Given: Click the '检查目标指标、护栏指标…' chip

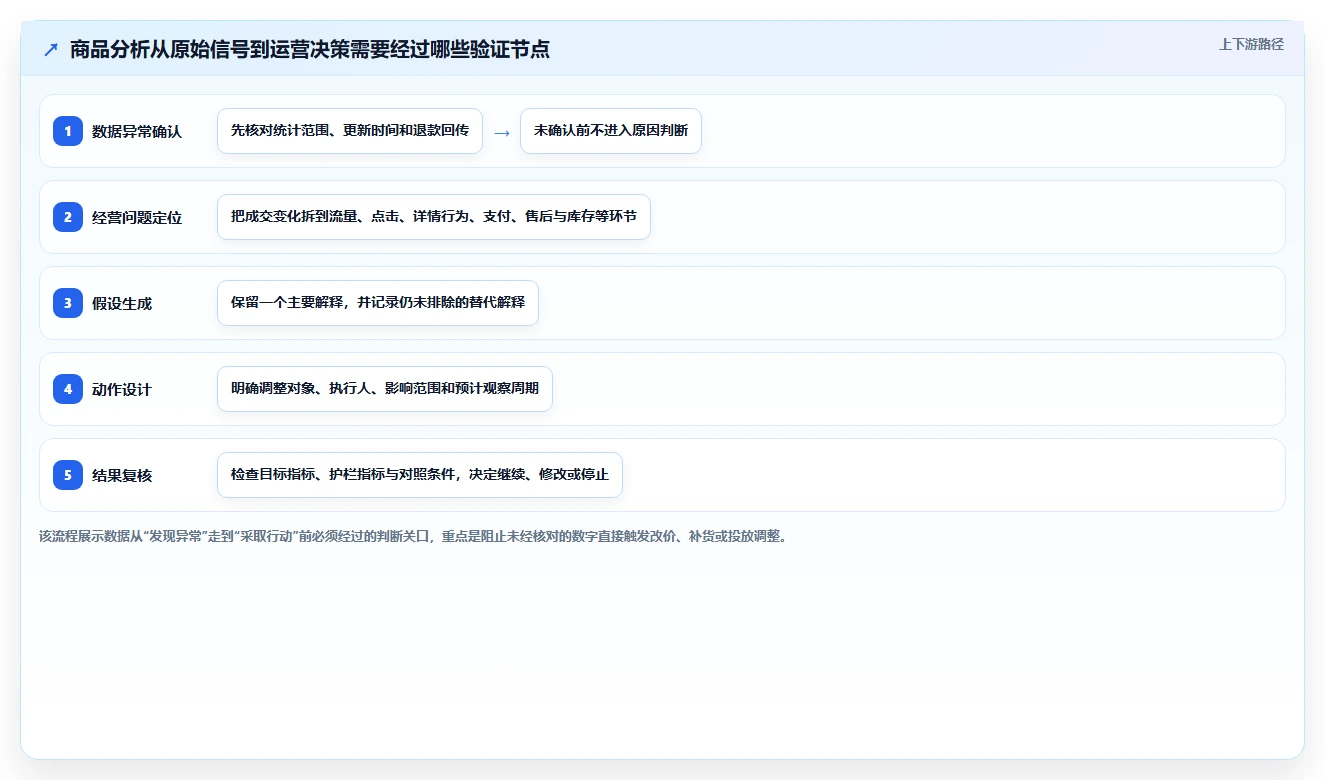Looking at the screenshot, I should click(420, 475).
